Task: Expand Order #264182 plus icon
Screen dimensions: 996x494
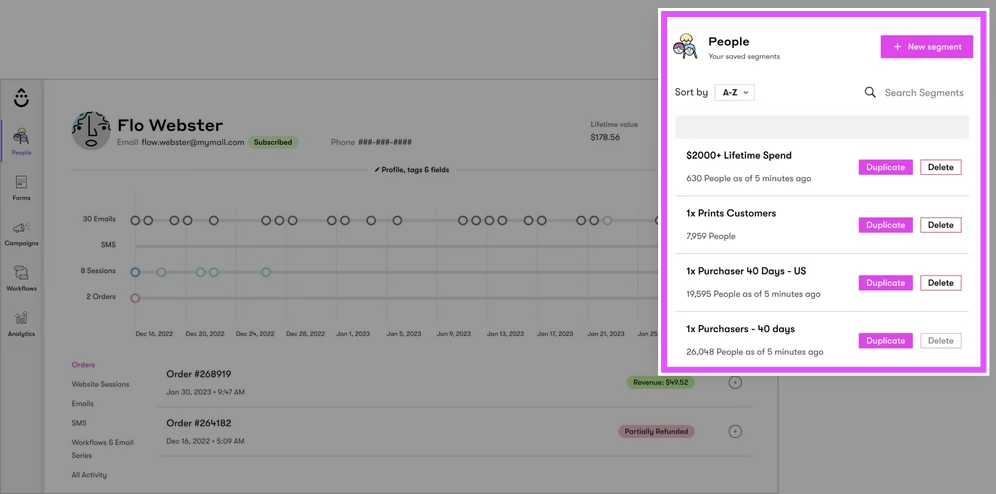Action: coord(735,432)
